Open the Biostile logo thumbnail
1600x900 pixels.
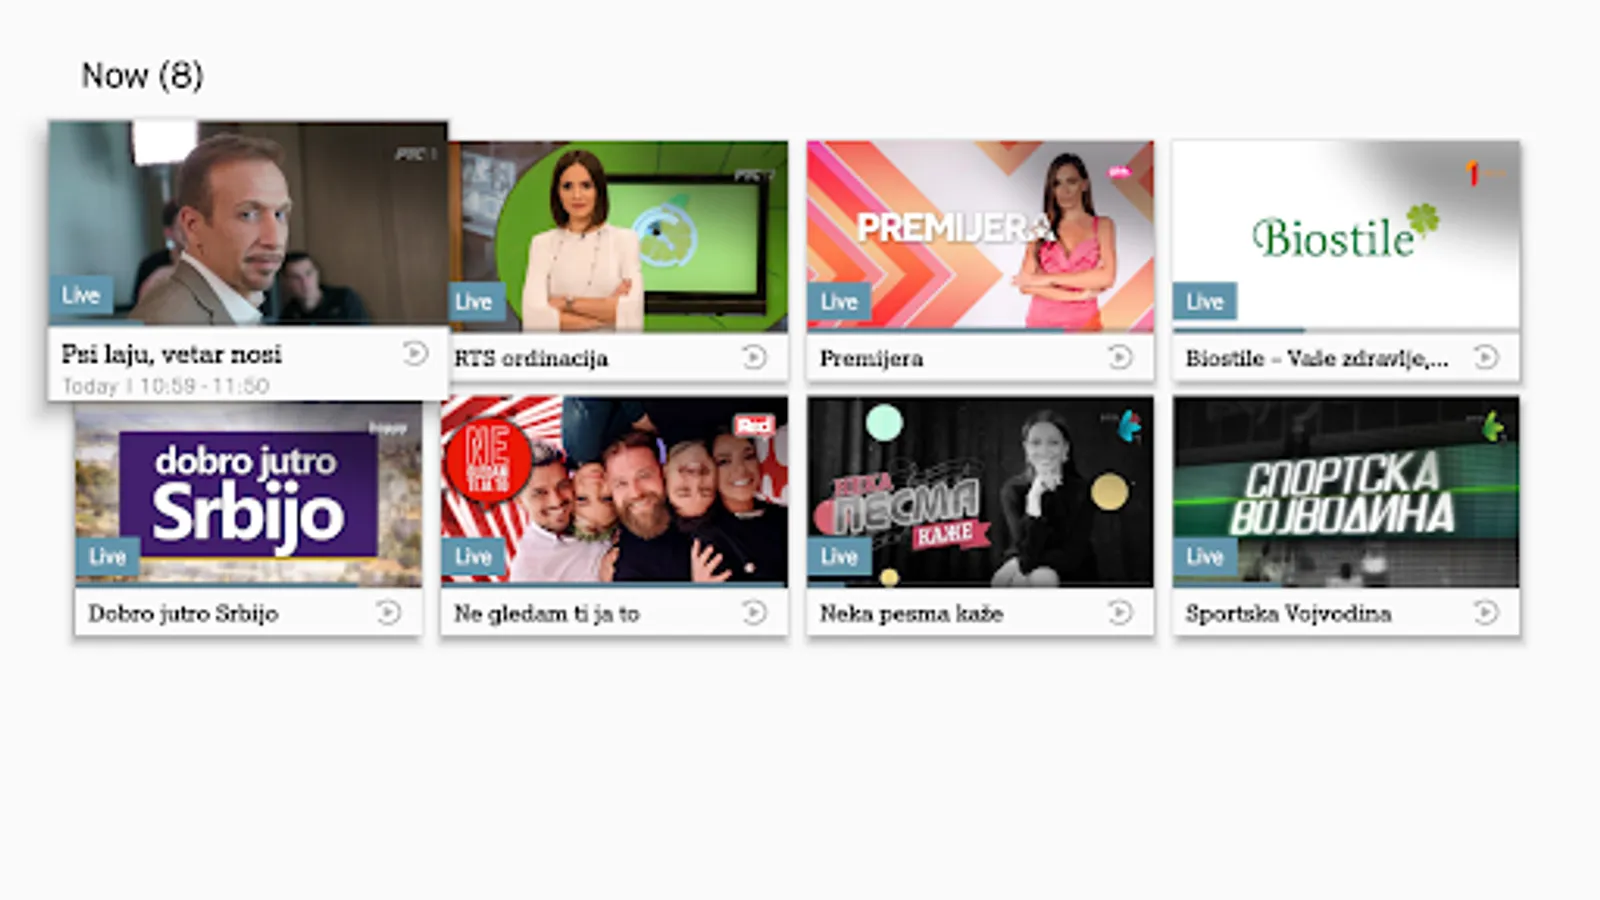click(1346, 236)
